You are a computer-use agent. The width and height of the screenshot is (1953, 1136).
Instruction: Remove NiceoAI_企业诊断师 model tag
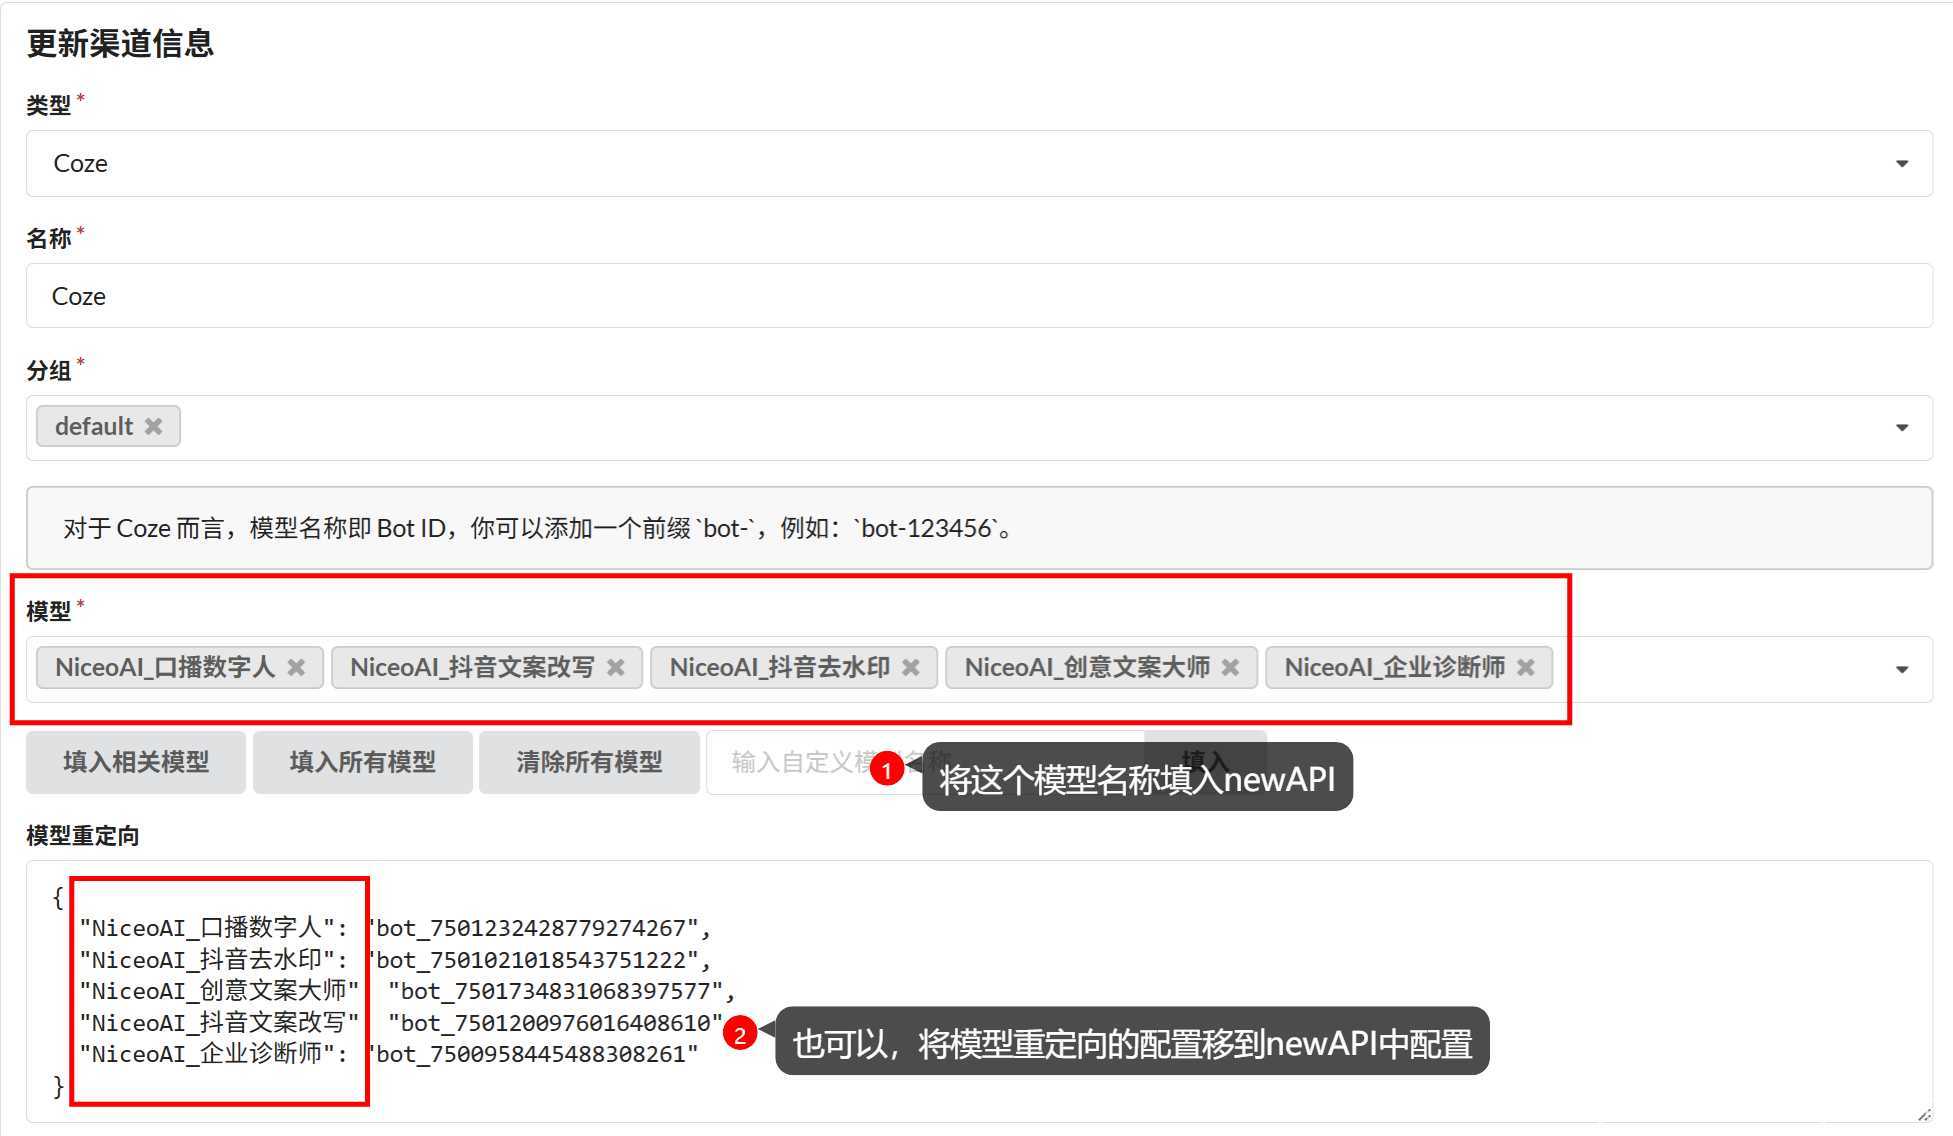[1525, 667]
